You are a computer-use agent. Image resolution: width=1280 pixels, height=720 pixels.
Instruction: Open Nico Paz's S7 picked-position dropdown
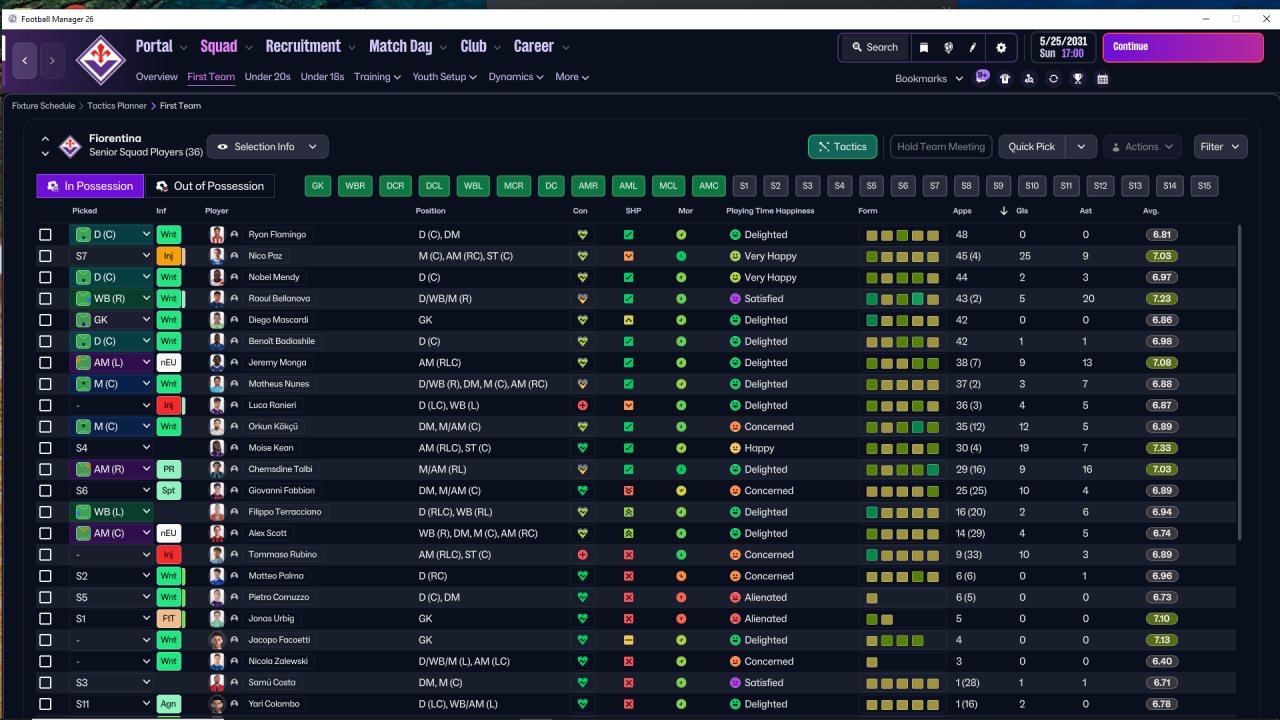point(111,256)
